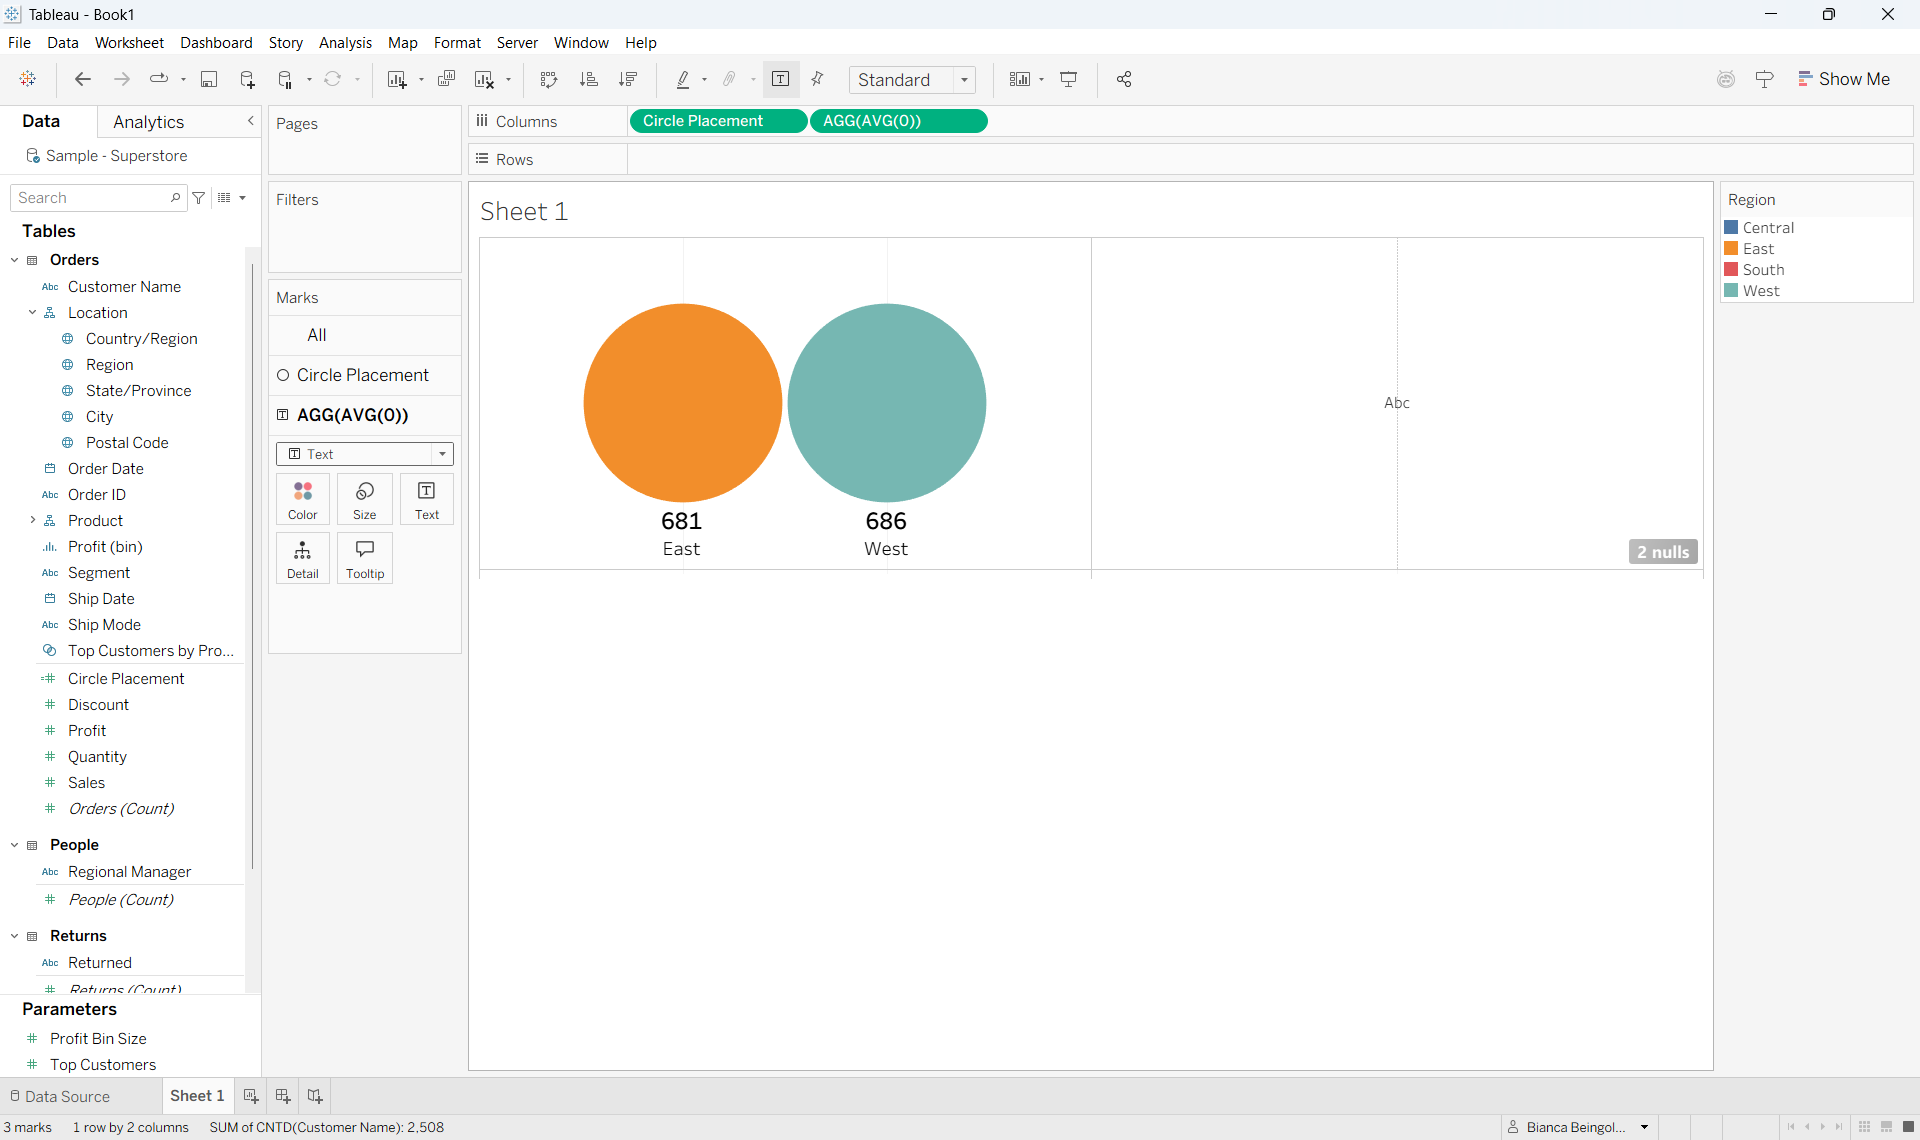The height and width of the screenshot is (1140, 1920).
Task: Click the South red legend swatch
Action: click(x=1731, y=270)
